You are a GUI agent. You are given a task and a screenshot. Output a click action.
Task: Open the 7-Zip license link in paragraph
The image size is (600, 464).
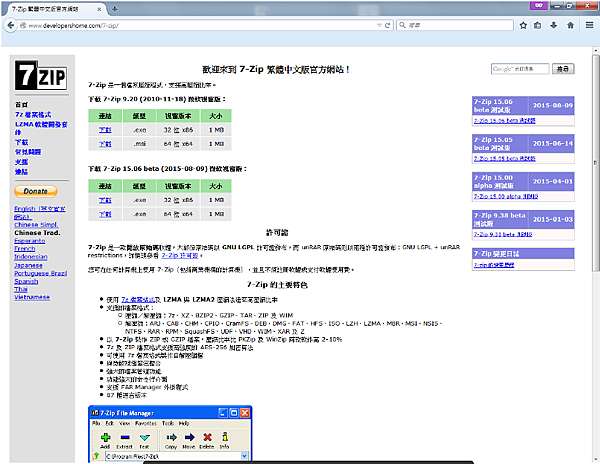[179, 255]
